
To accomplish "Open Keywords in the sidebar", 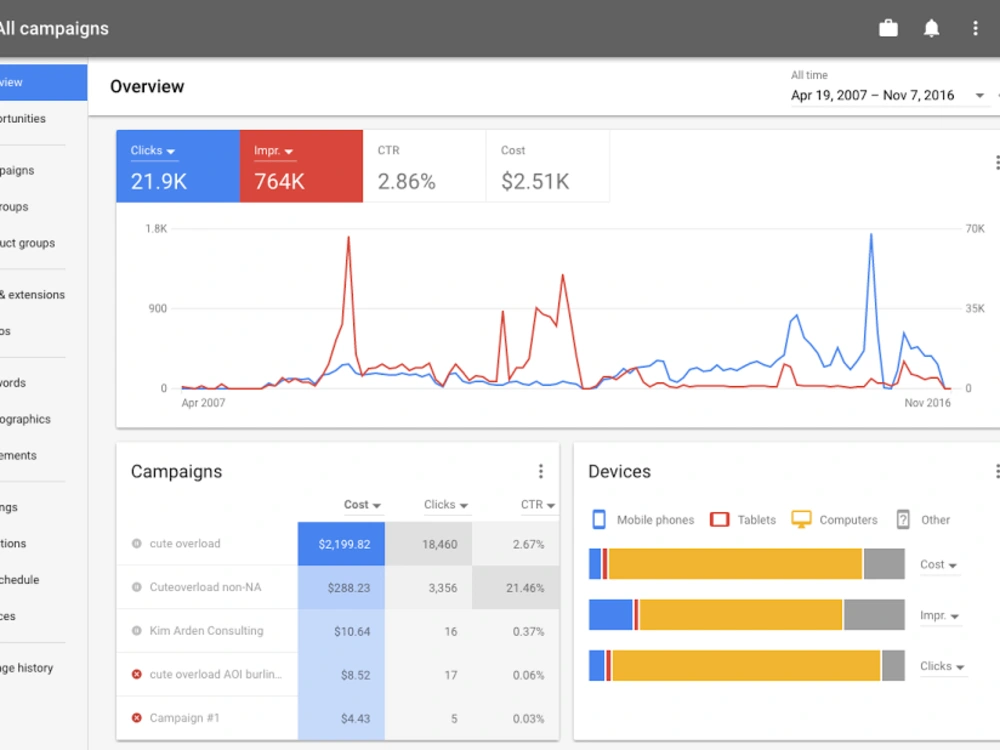I will pos(13,383).
